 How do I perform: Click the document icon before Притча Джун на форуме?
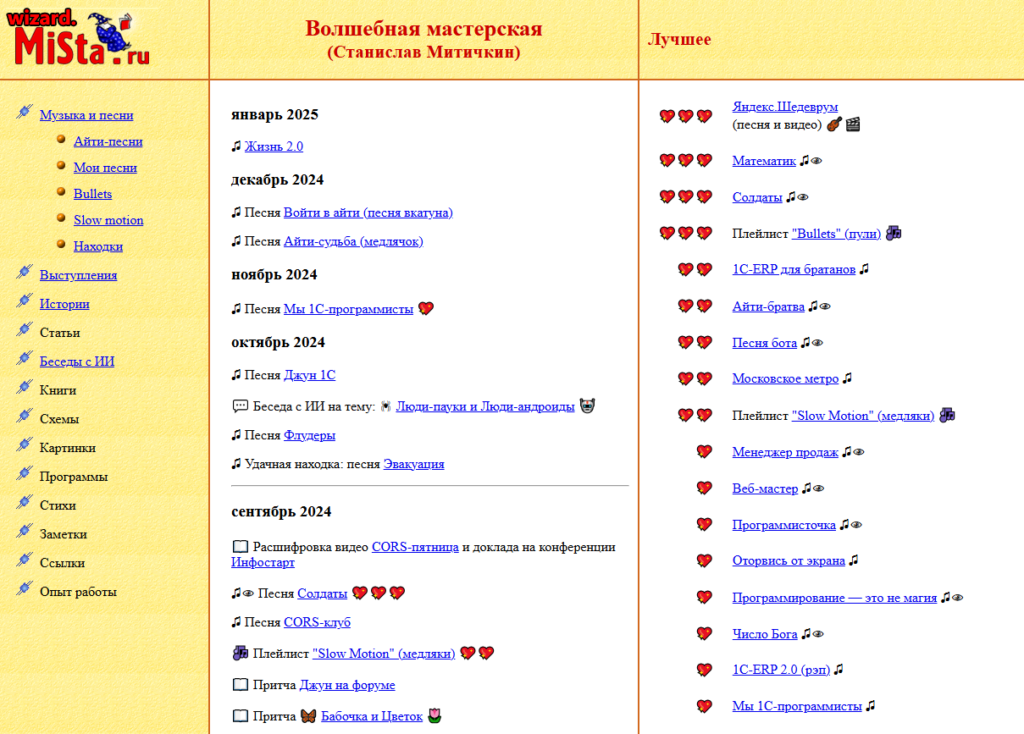tap(240, 684)
